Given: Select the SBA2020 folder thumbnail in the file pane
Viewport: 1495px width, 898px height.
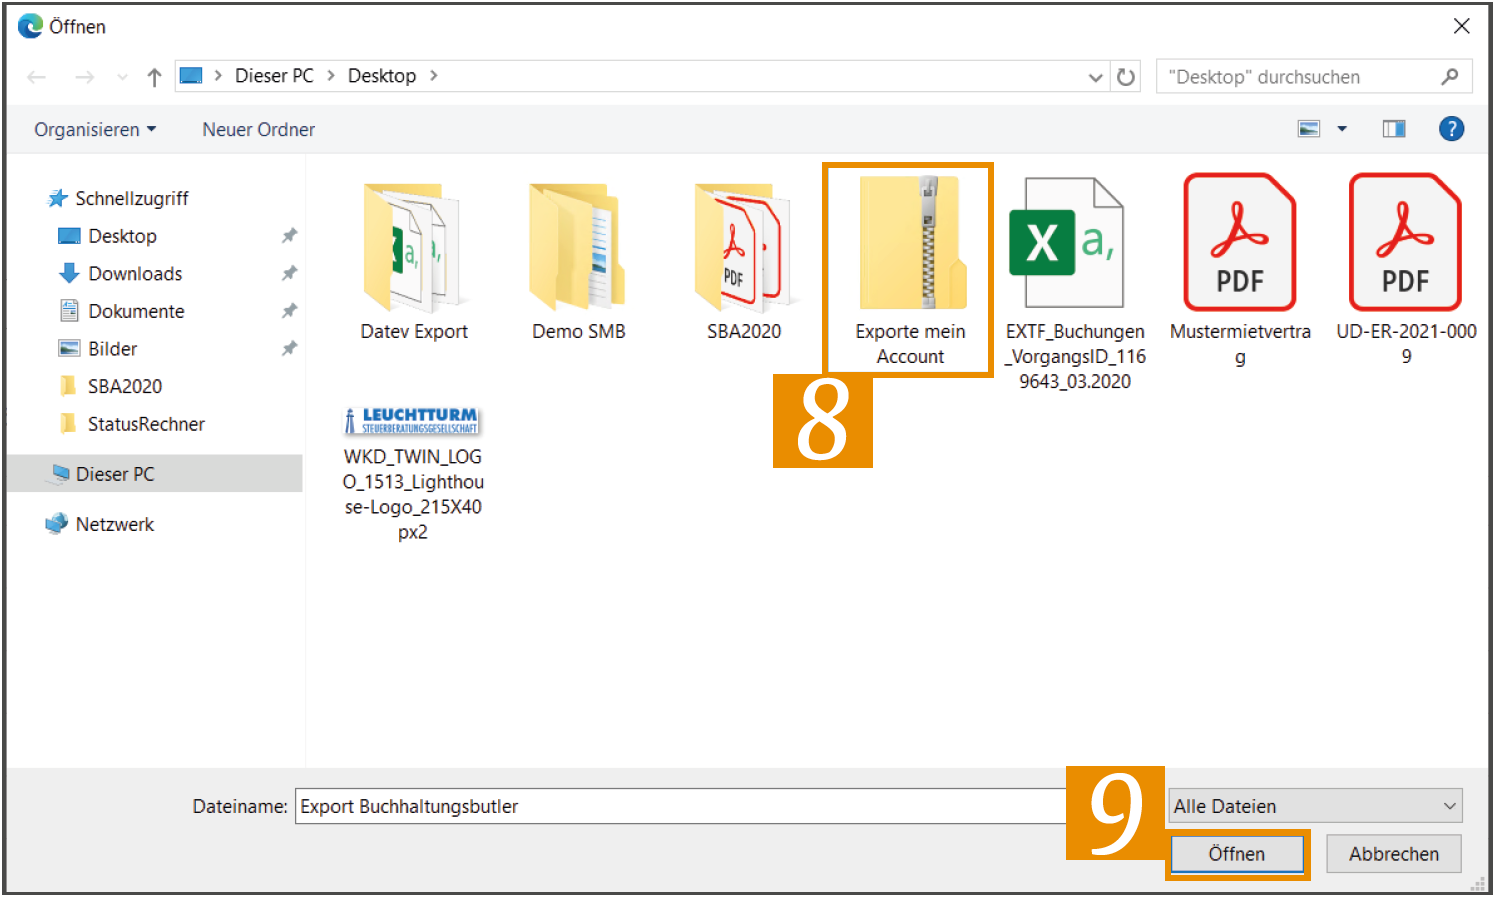Looking at the screenshot, I should pos(744,260).
